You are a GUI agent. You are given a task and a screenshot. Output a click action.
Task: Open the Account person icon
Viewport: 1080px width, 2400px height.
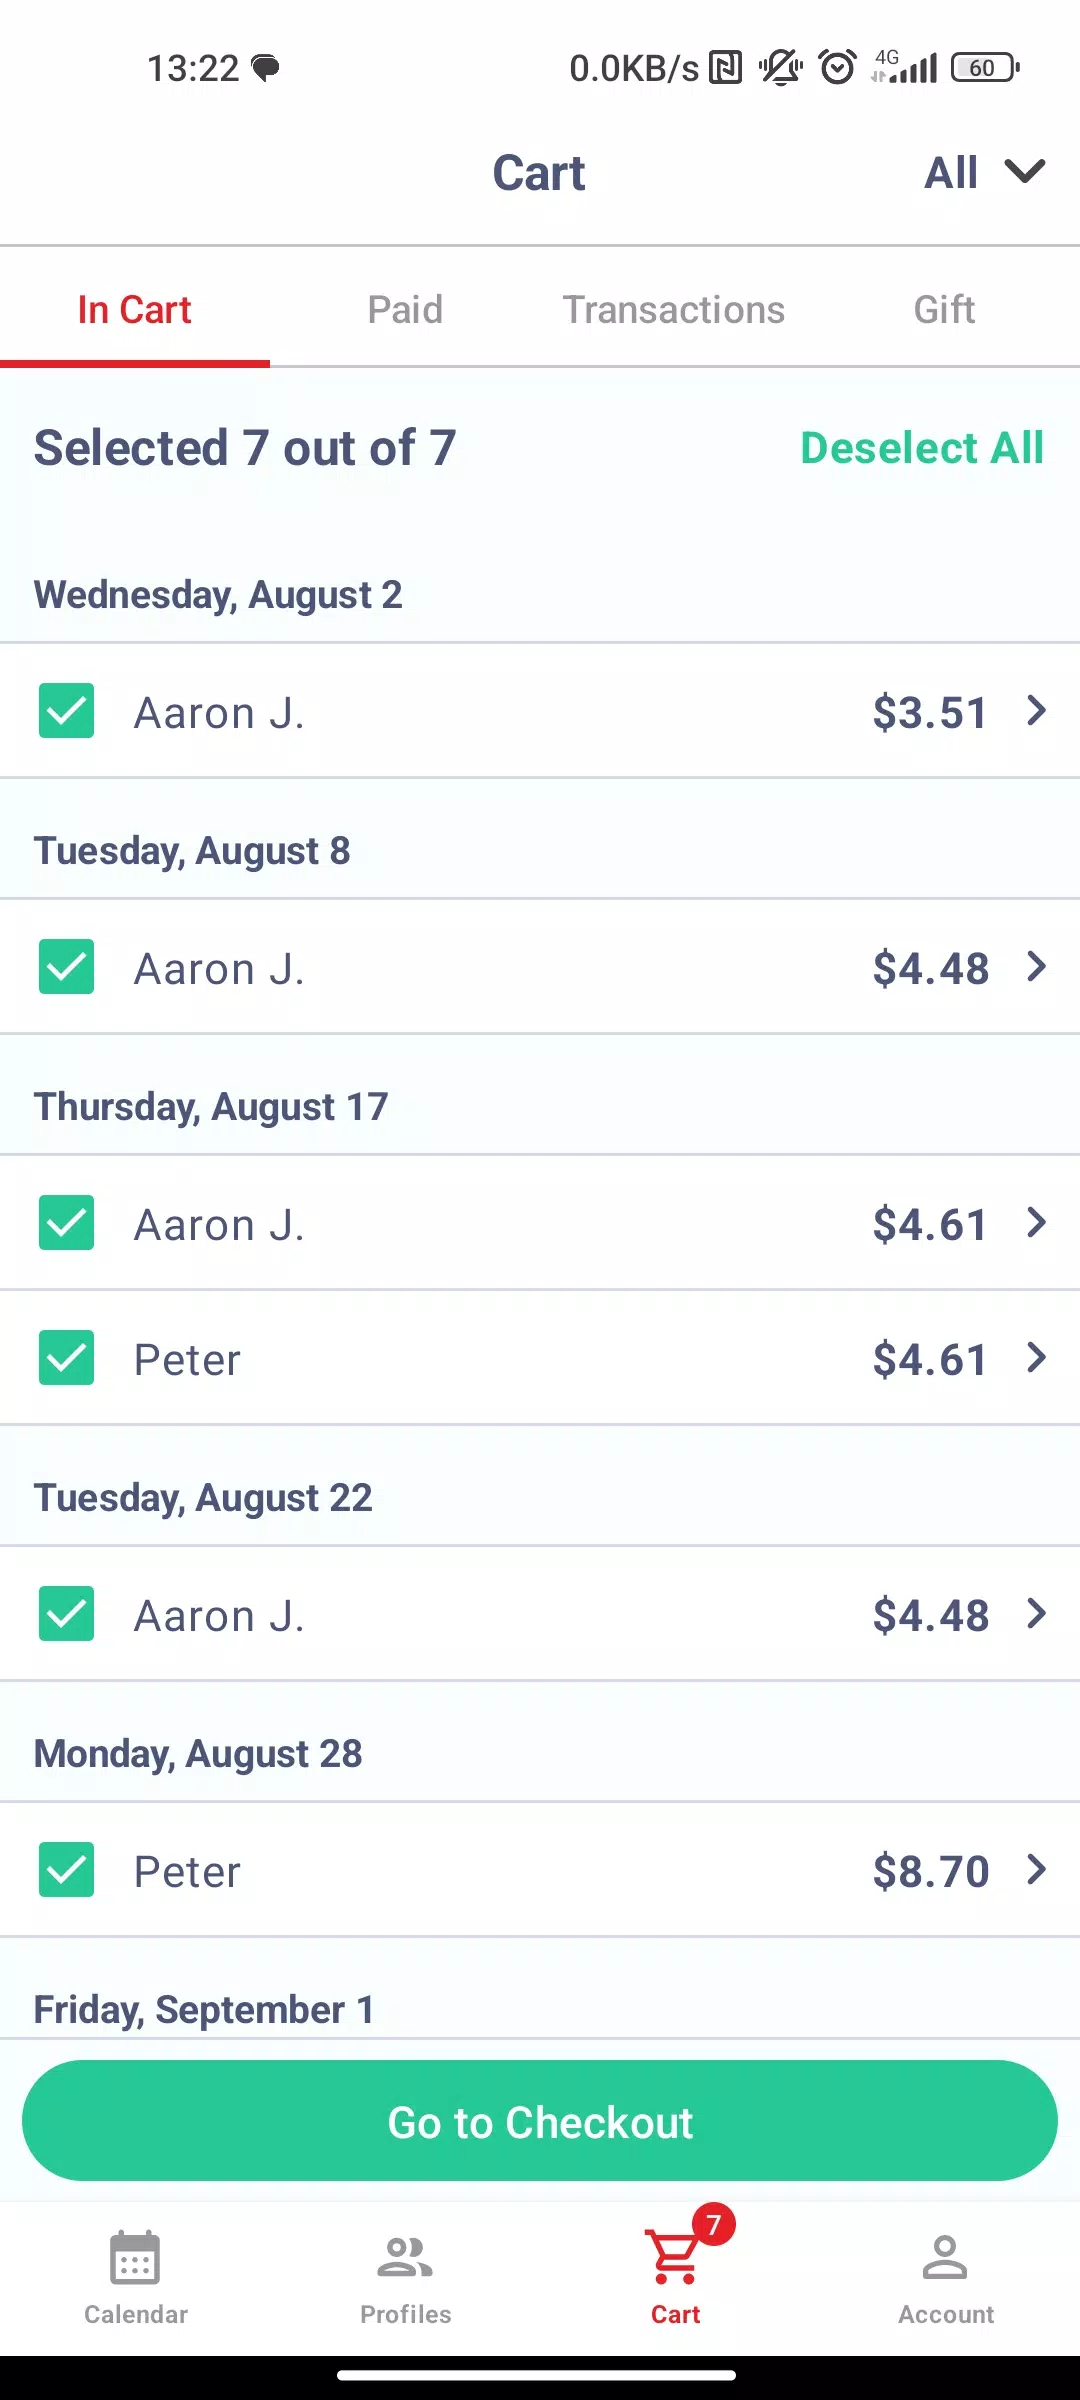(x=945, y=2258)
